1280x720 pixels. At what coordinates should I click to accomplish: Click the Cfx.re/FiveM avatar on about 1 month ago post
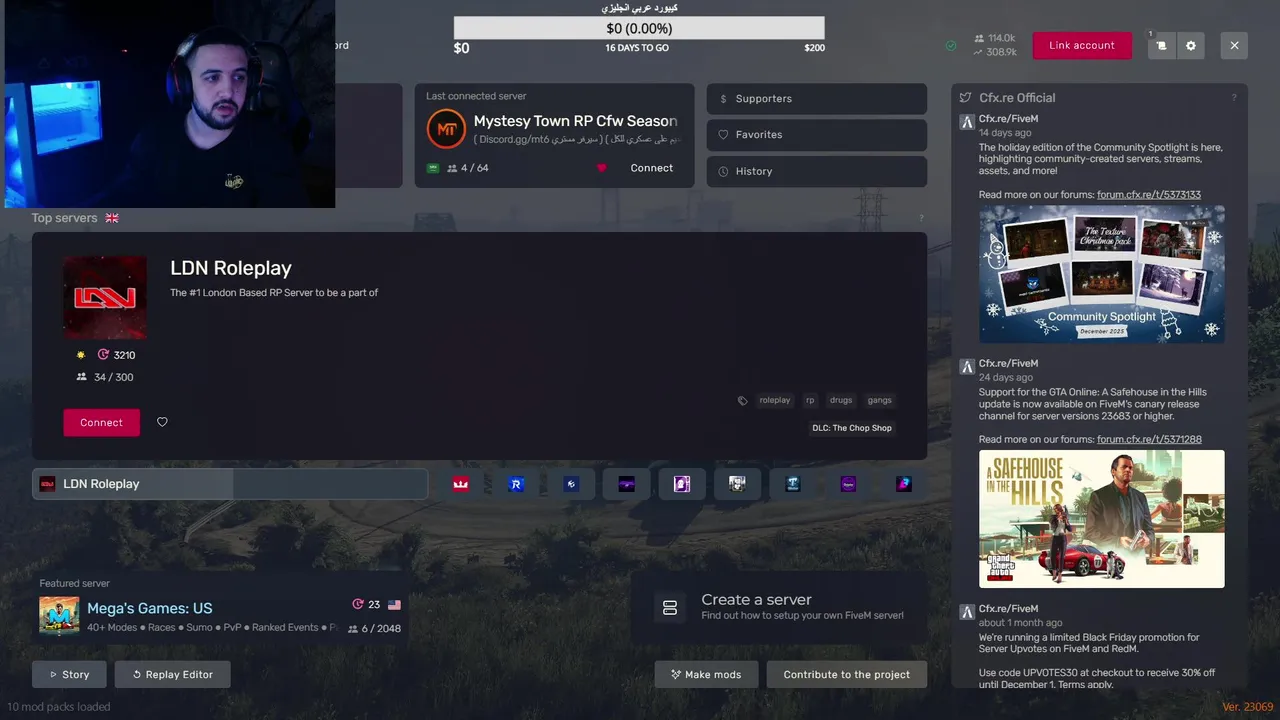click(x=967, y=612)
